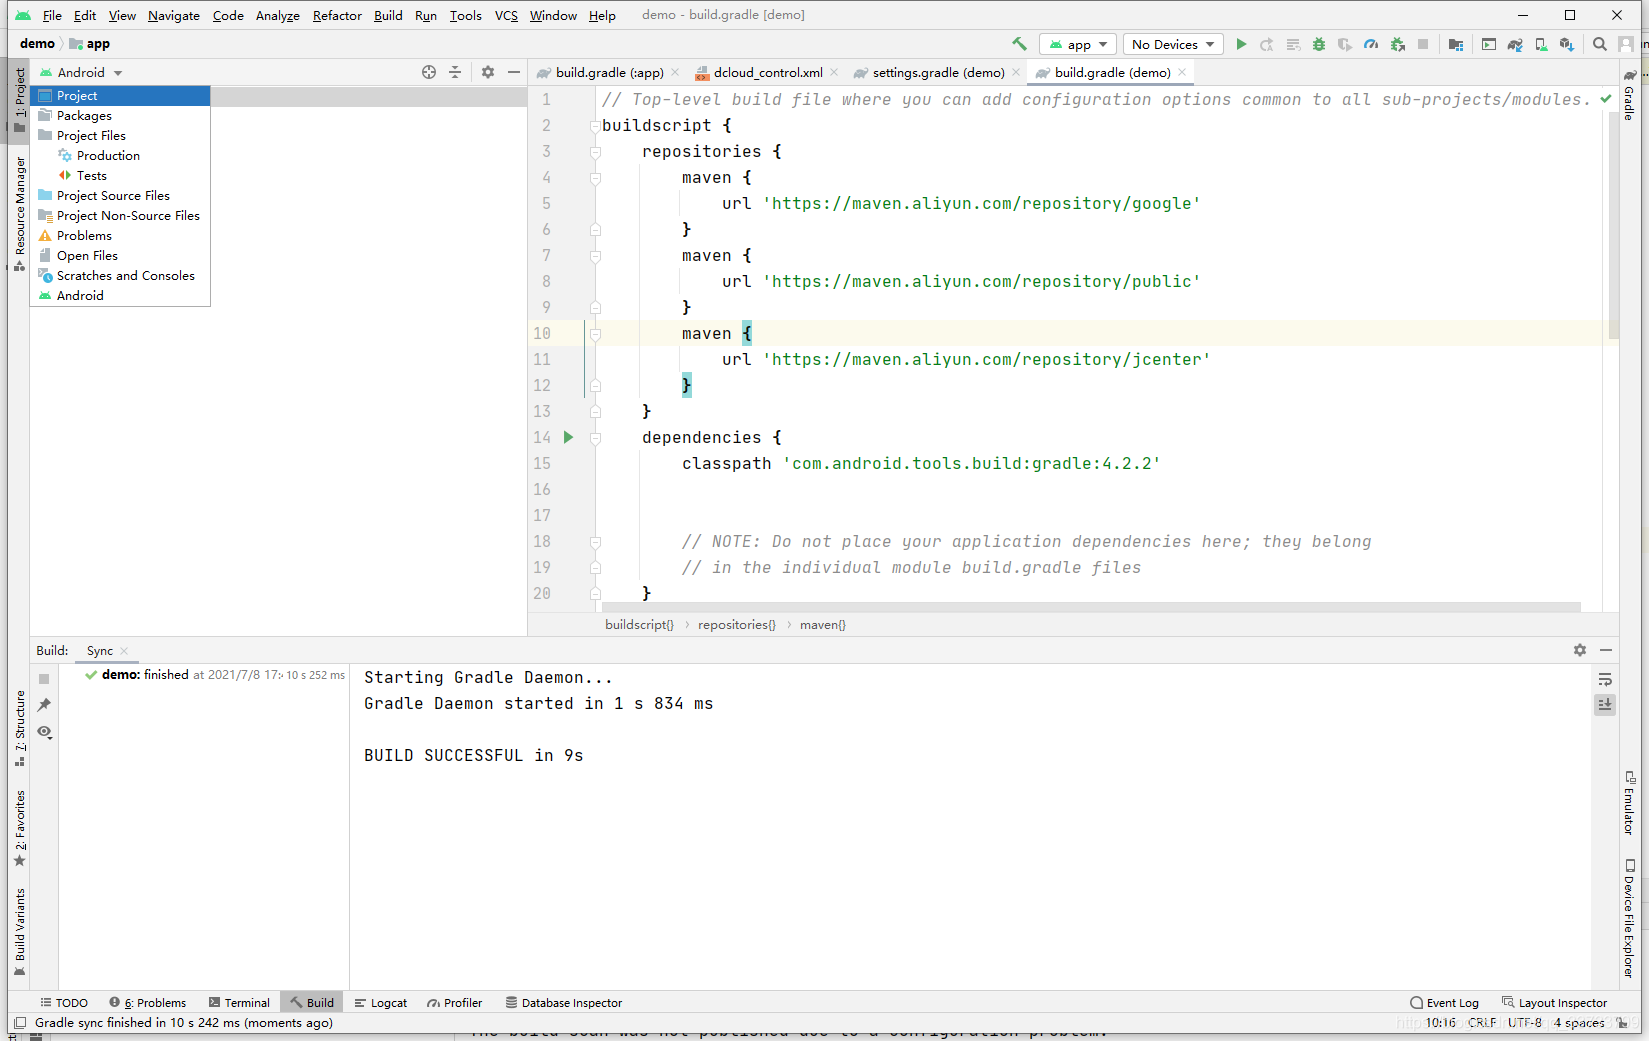Click Scroll to End icon in build output
This screenshot has height=1041, width=1649.
(x=1605, y=705)
